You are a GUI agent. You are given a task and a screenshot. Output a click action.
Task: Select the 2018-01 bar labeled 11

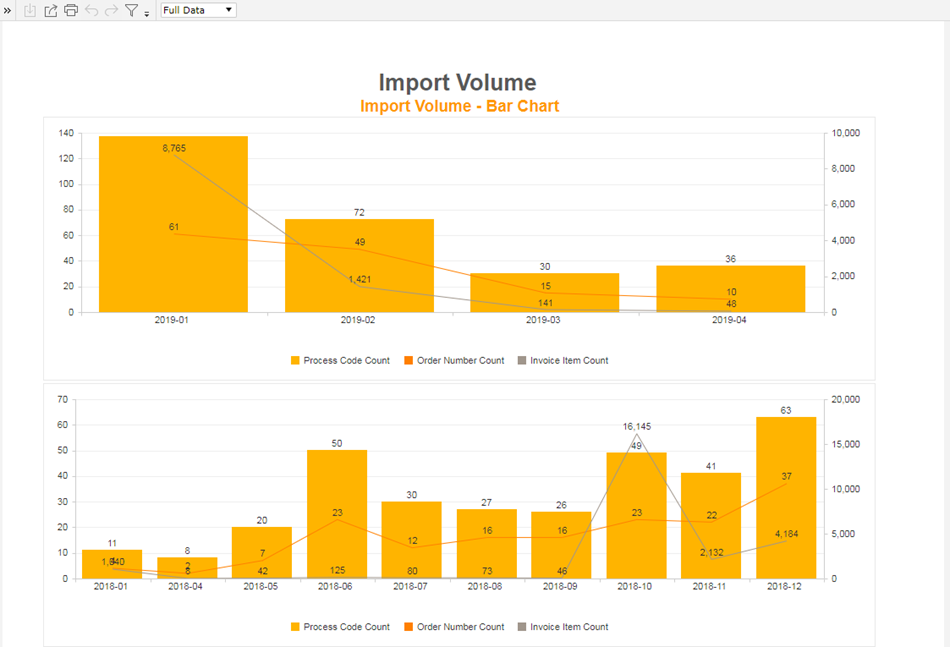click(112, 564)
